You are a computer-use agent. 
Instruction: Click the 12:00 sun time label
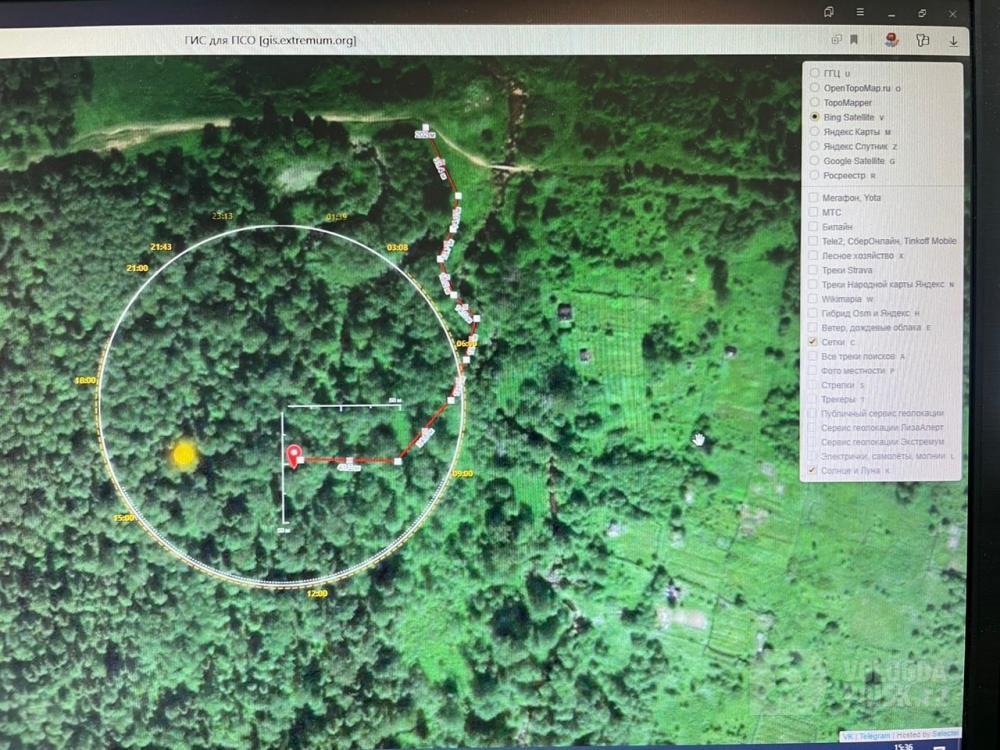[317, 594]
